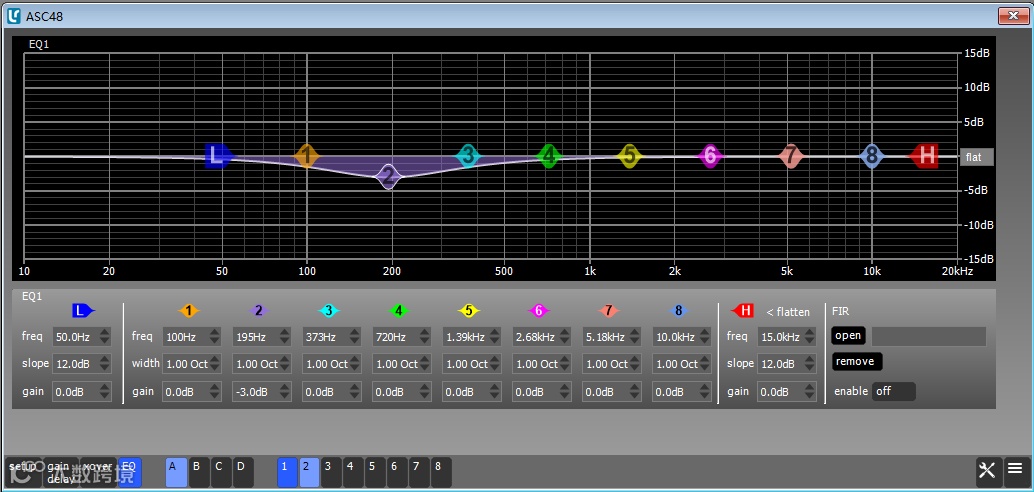Adjust low shelf 12.0dB slope stepper

click(104, 363)
